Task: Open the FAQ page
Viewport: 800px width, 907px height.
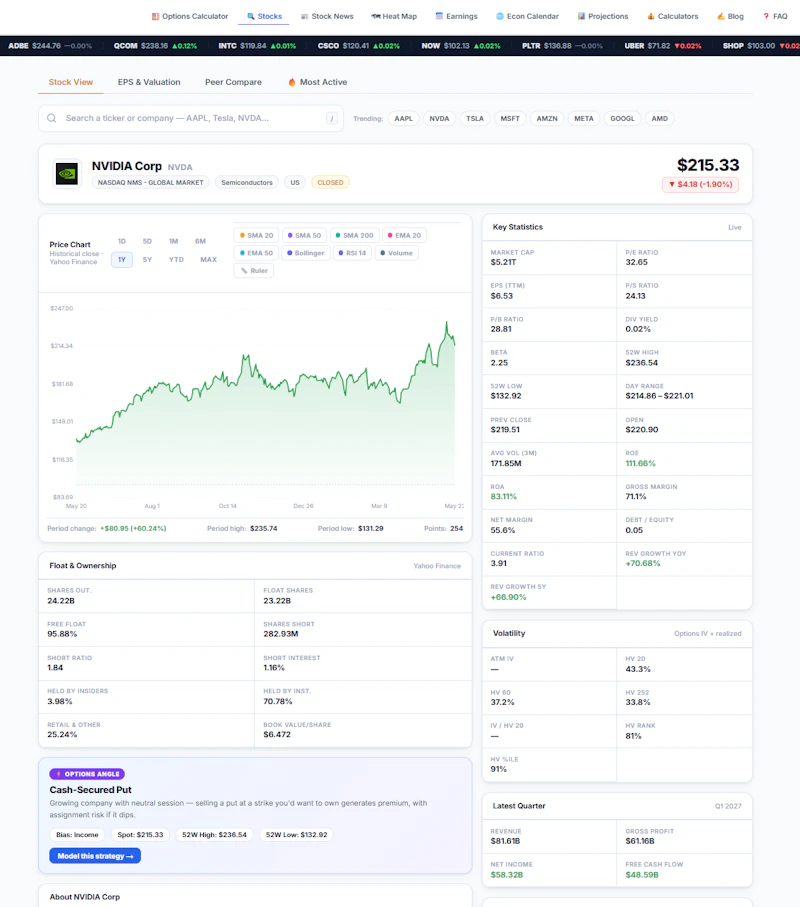Action: (x=775, y=16)
